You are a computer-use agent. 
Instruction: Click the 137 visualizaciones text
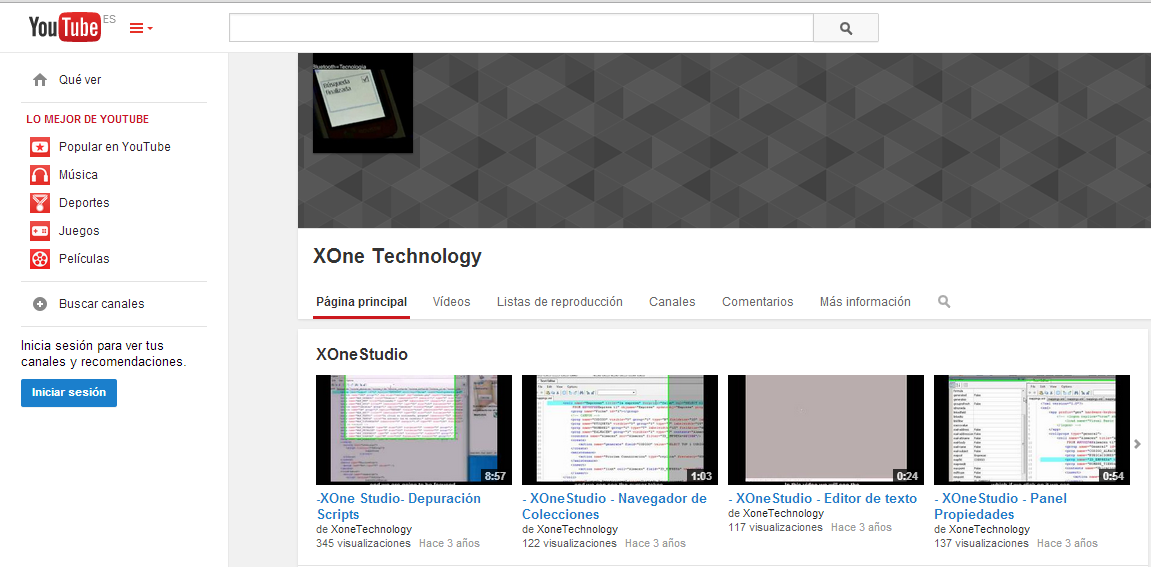[981, 543]
